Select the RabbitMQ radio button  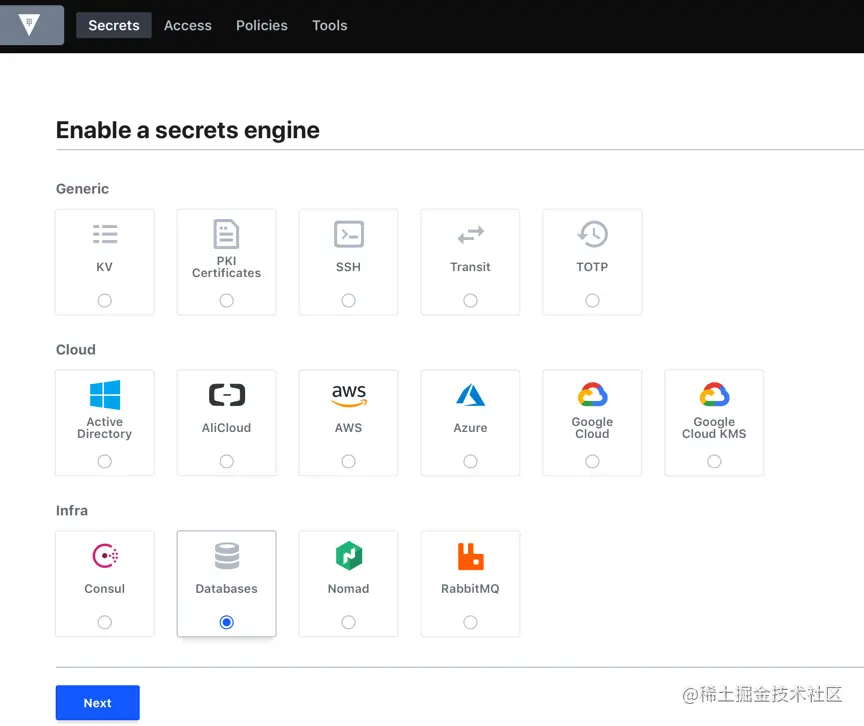(x=471, y=622)
